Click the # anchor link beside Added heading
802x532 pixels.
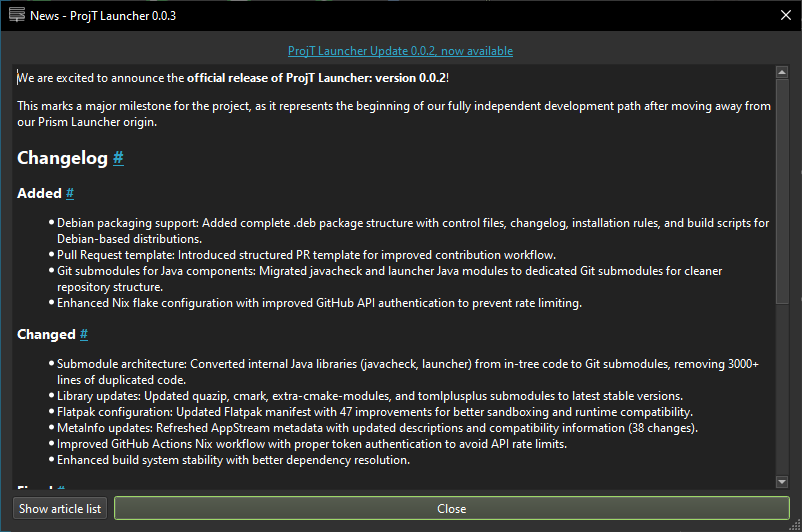click(70, 193)
